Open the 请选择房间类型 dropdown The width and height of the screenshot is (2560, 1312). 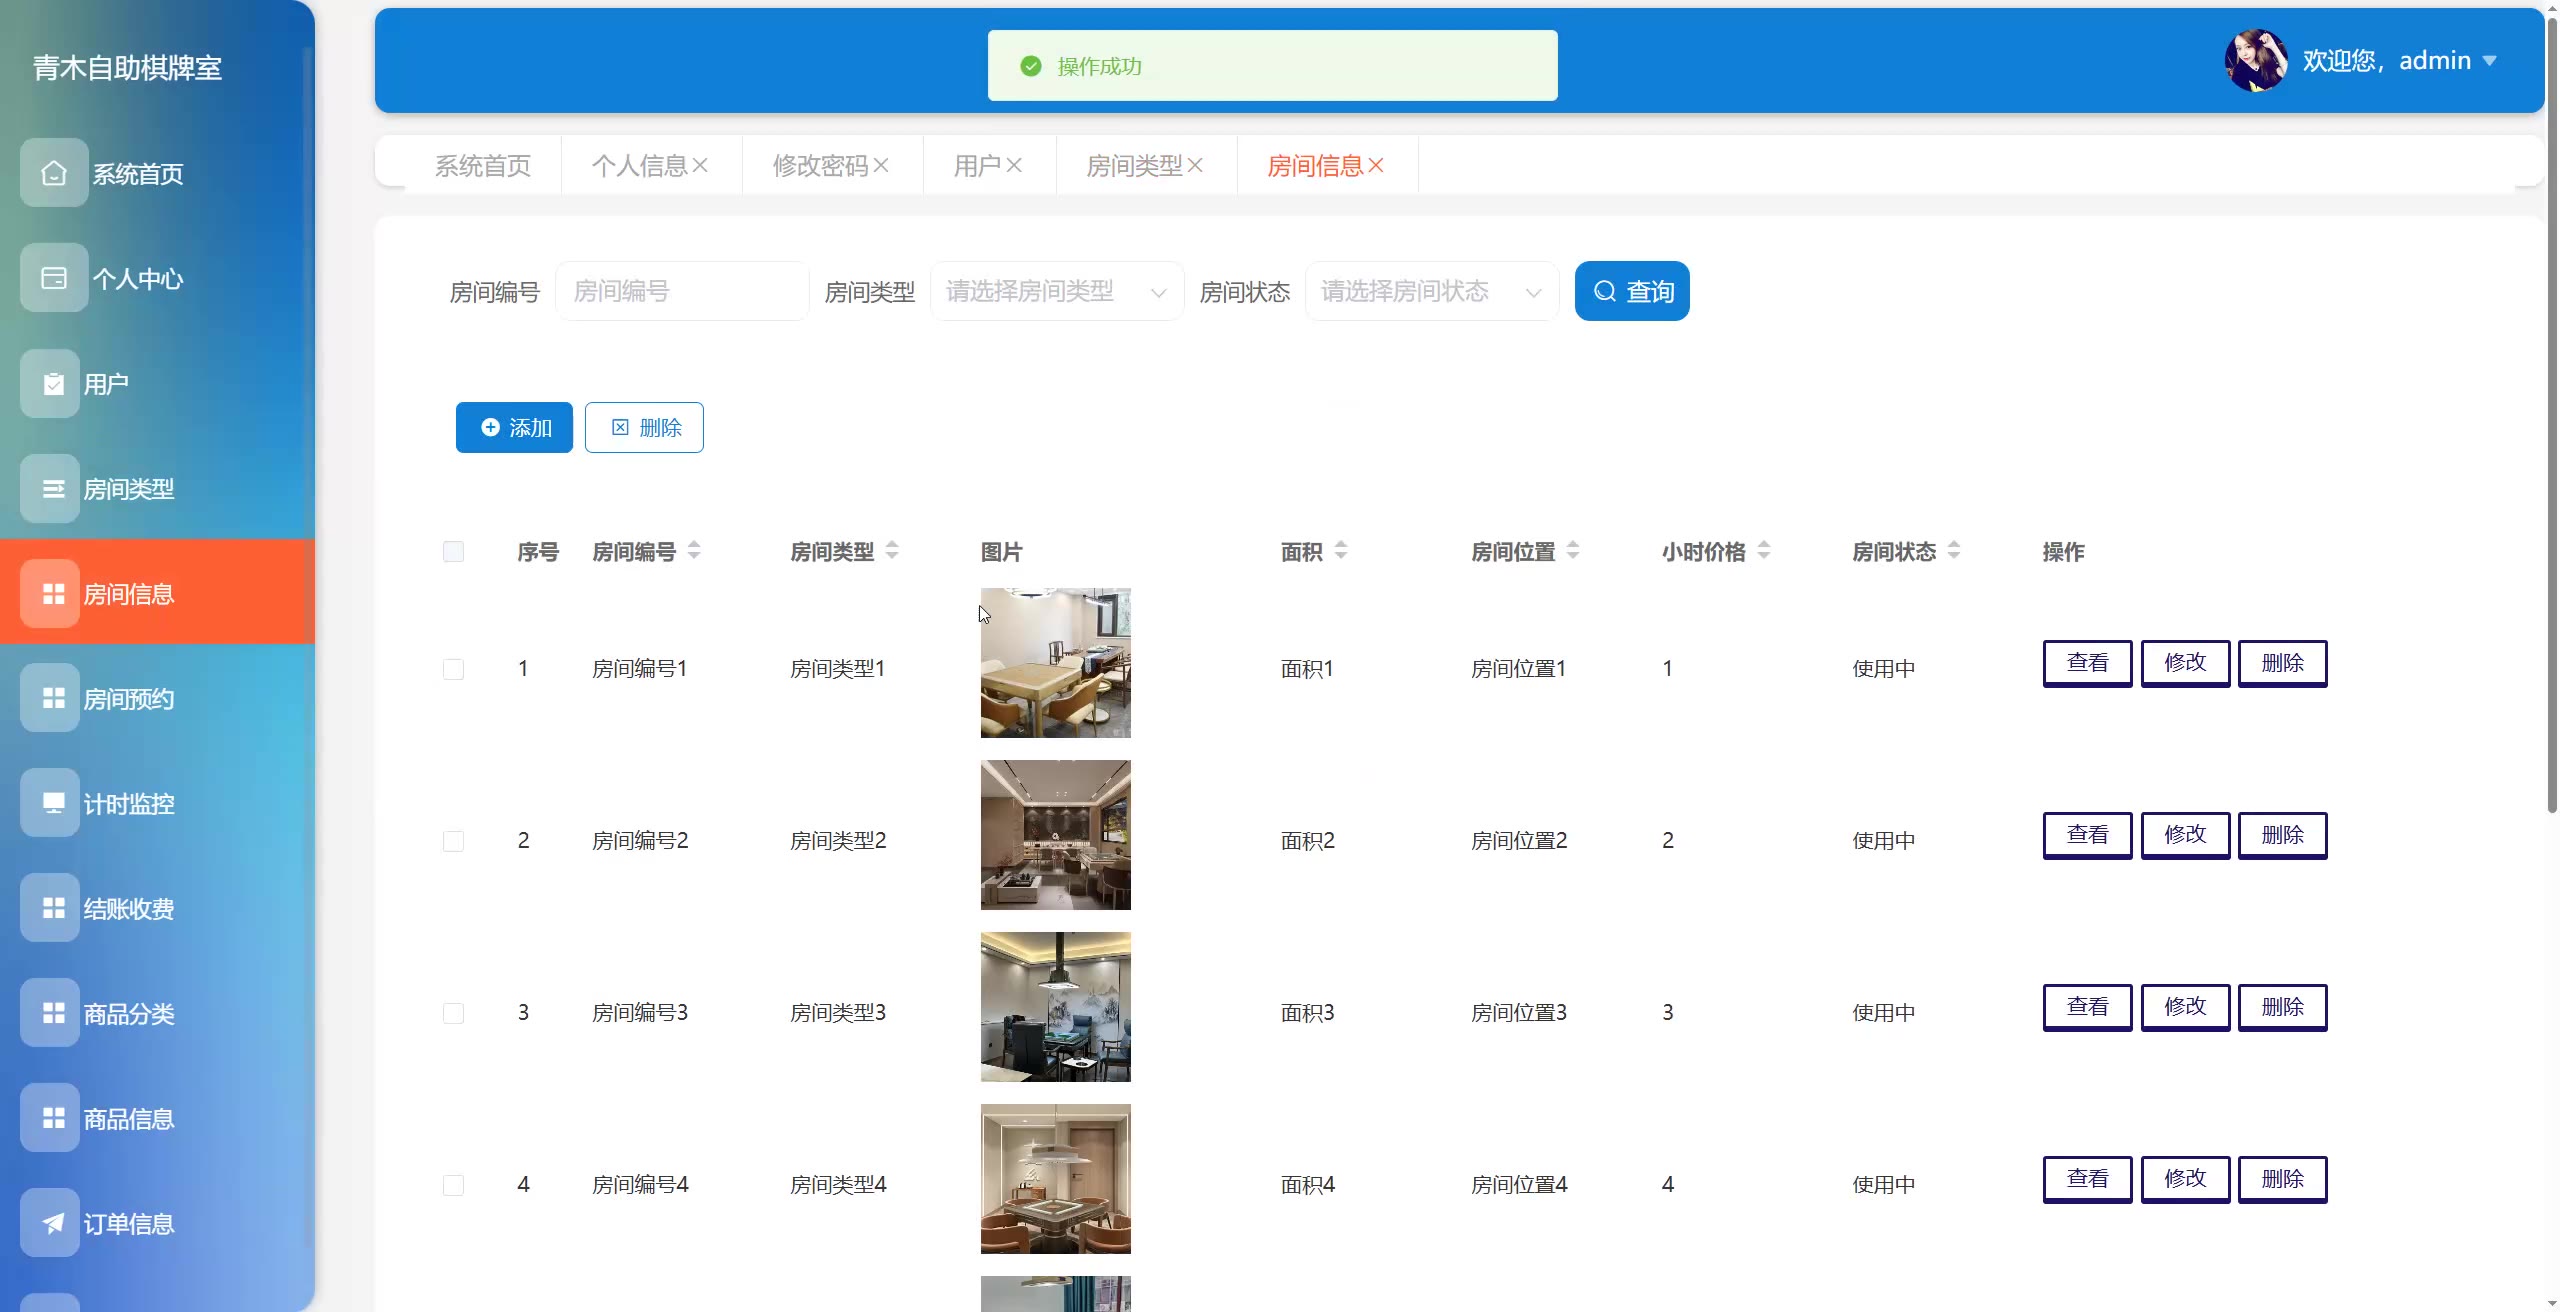point(1056,291)
